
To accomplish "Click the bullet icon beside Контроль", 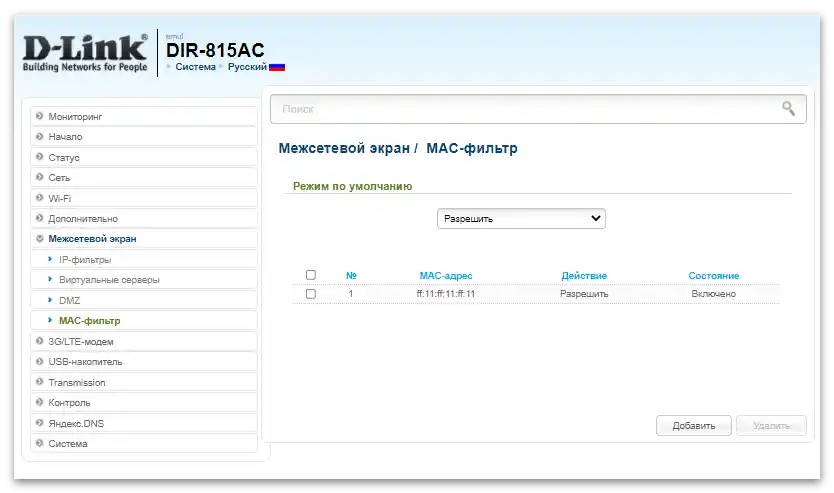I will coord(39,402).
